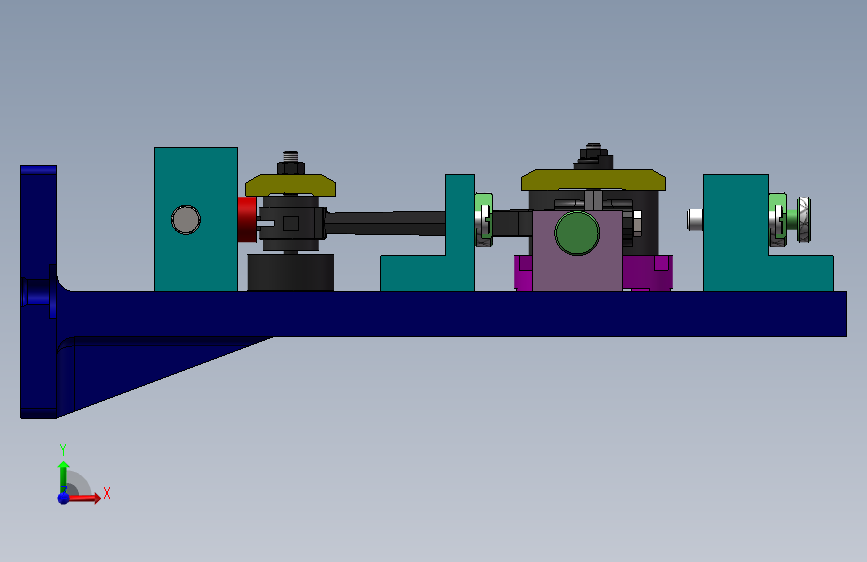Select the red cylinder beside the teal block
The height and width of the screenshot is (562, 867).
tap(247, 220)
